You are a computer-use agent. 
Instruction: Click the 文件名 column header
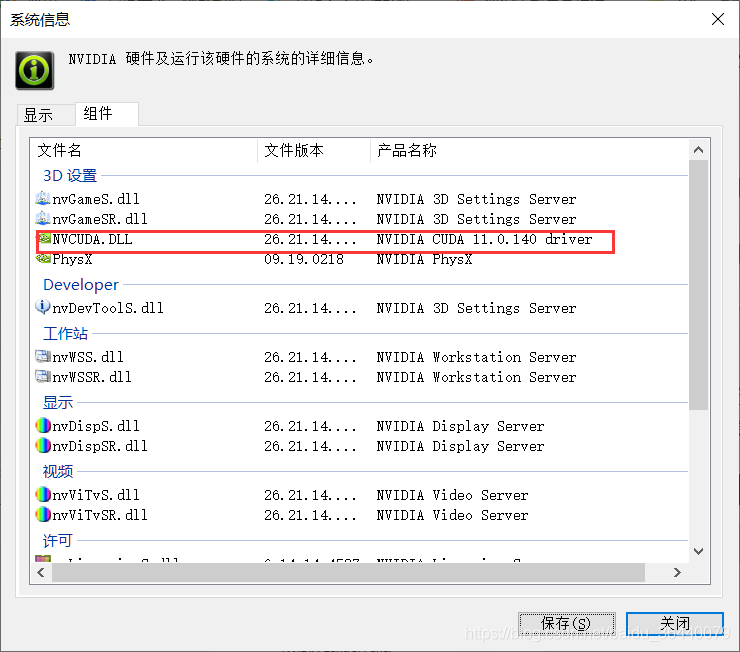pyautogui.click(x=144, y=150)
